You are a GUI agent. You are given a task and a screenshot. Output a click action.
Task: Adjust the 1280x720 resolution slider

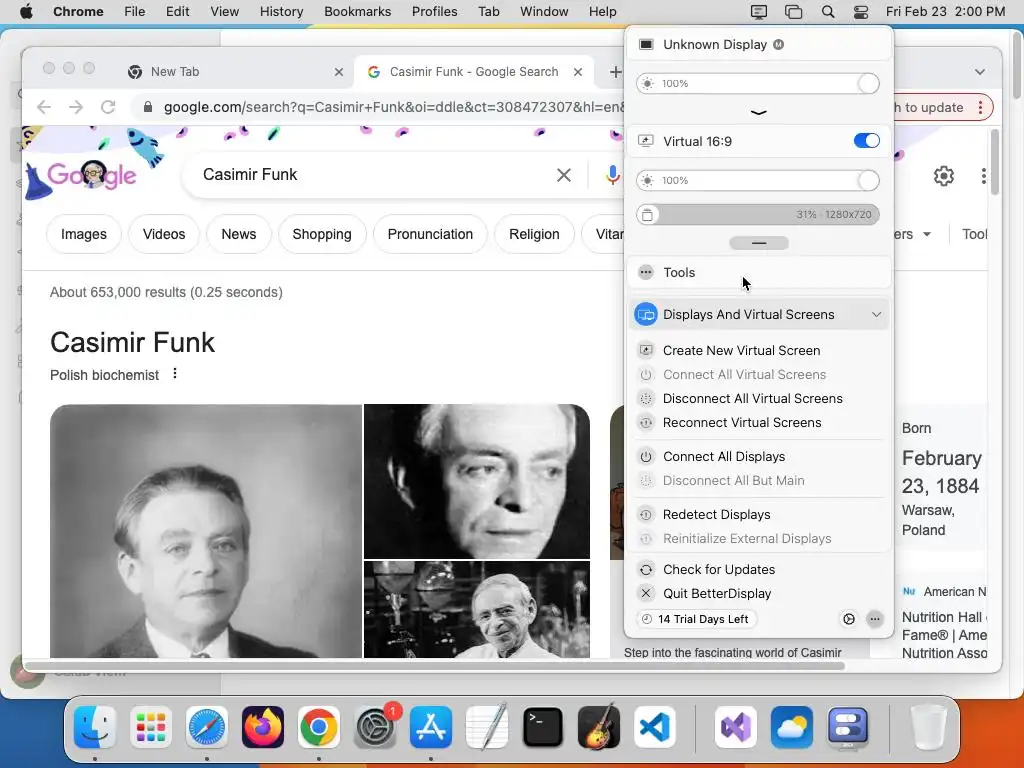(758, 214)
